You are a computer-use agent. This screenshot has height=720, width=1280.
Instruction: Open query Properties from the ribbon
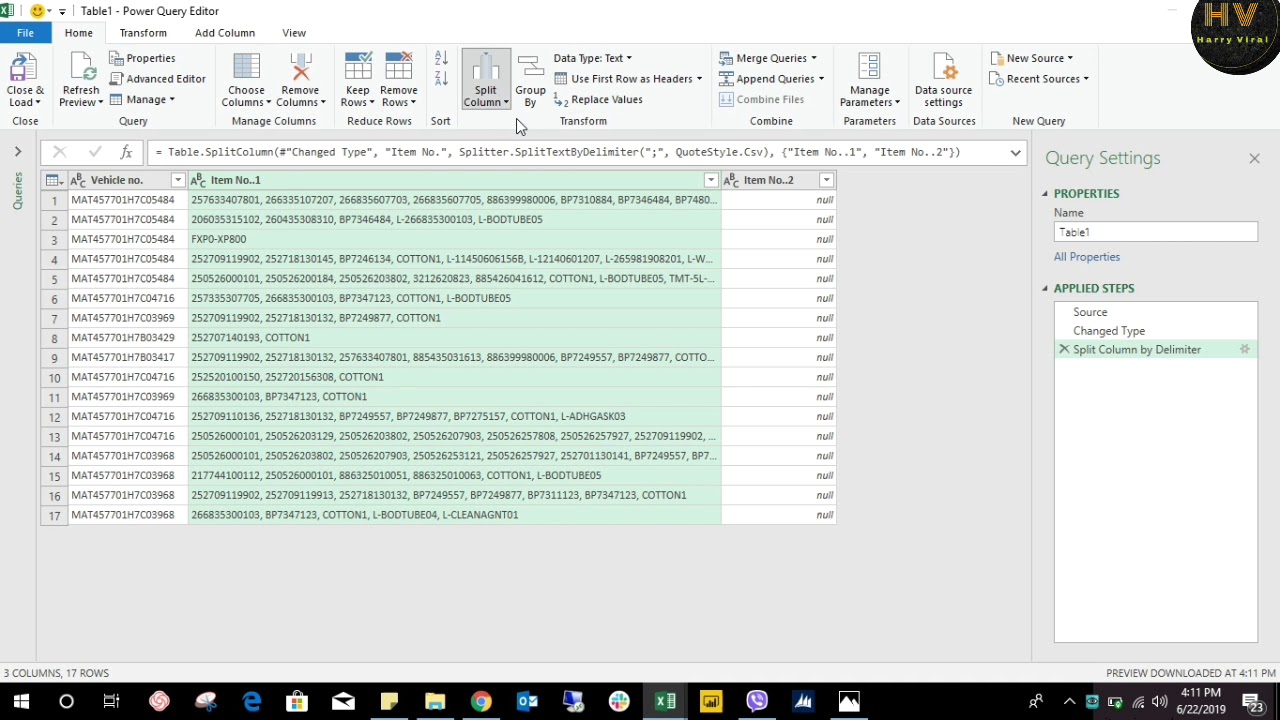coord(142,58)
